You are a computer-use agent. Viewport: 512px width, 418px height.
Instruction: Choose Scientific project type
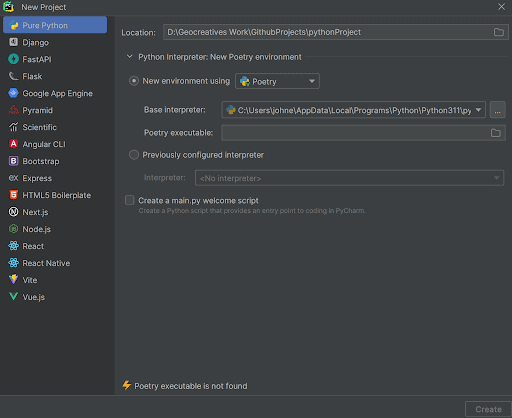point(55,127)
